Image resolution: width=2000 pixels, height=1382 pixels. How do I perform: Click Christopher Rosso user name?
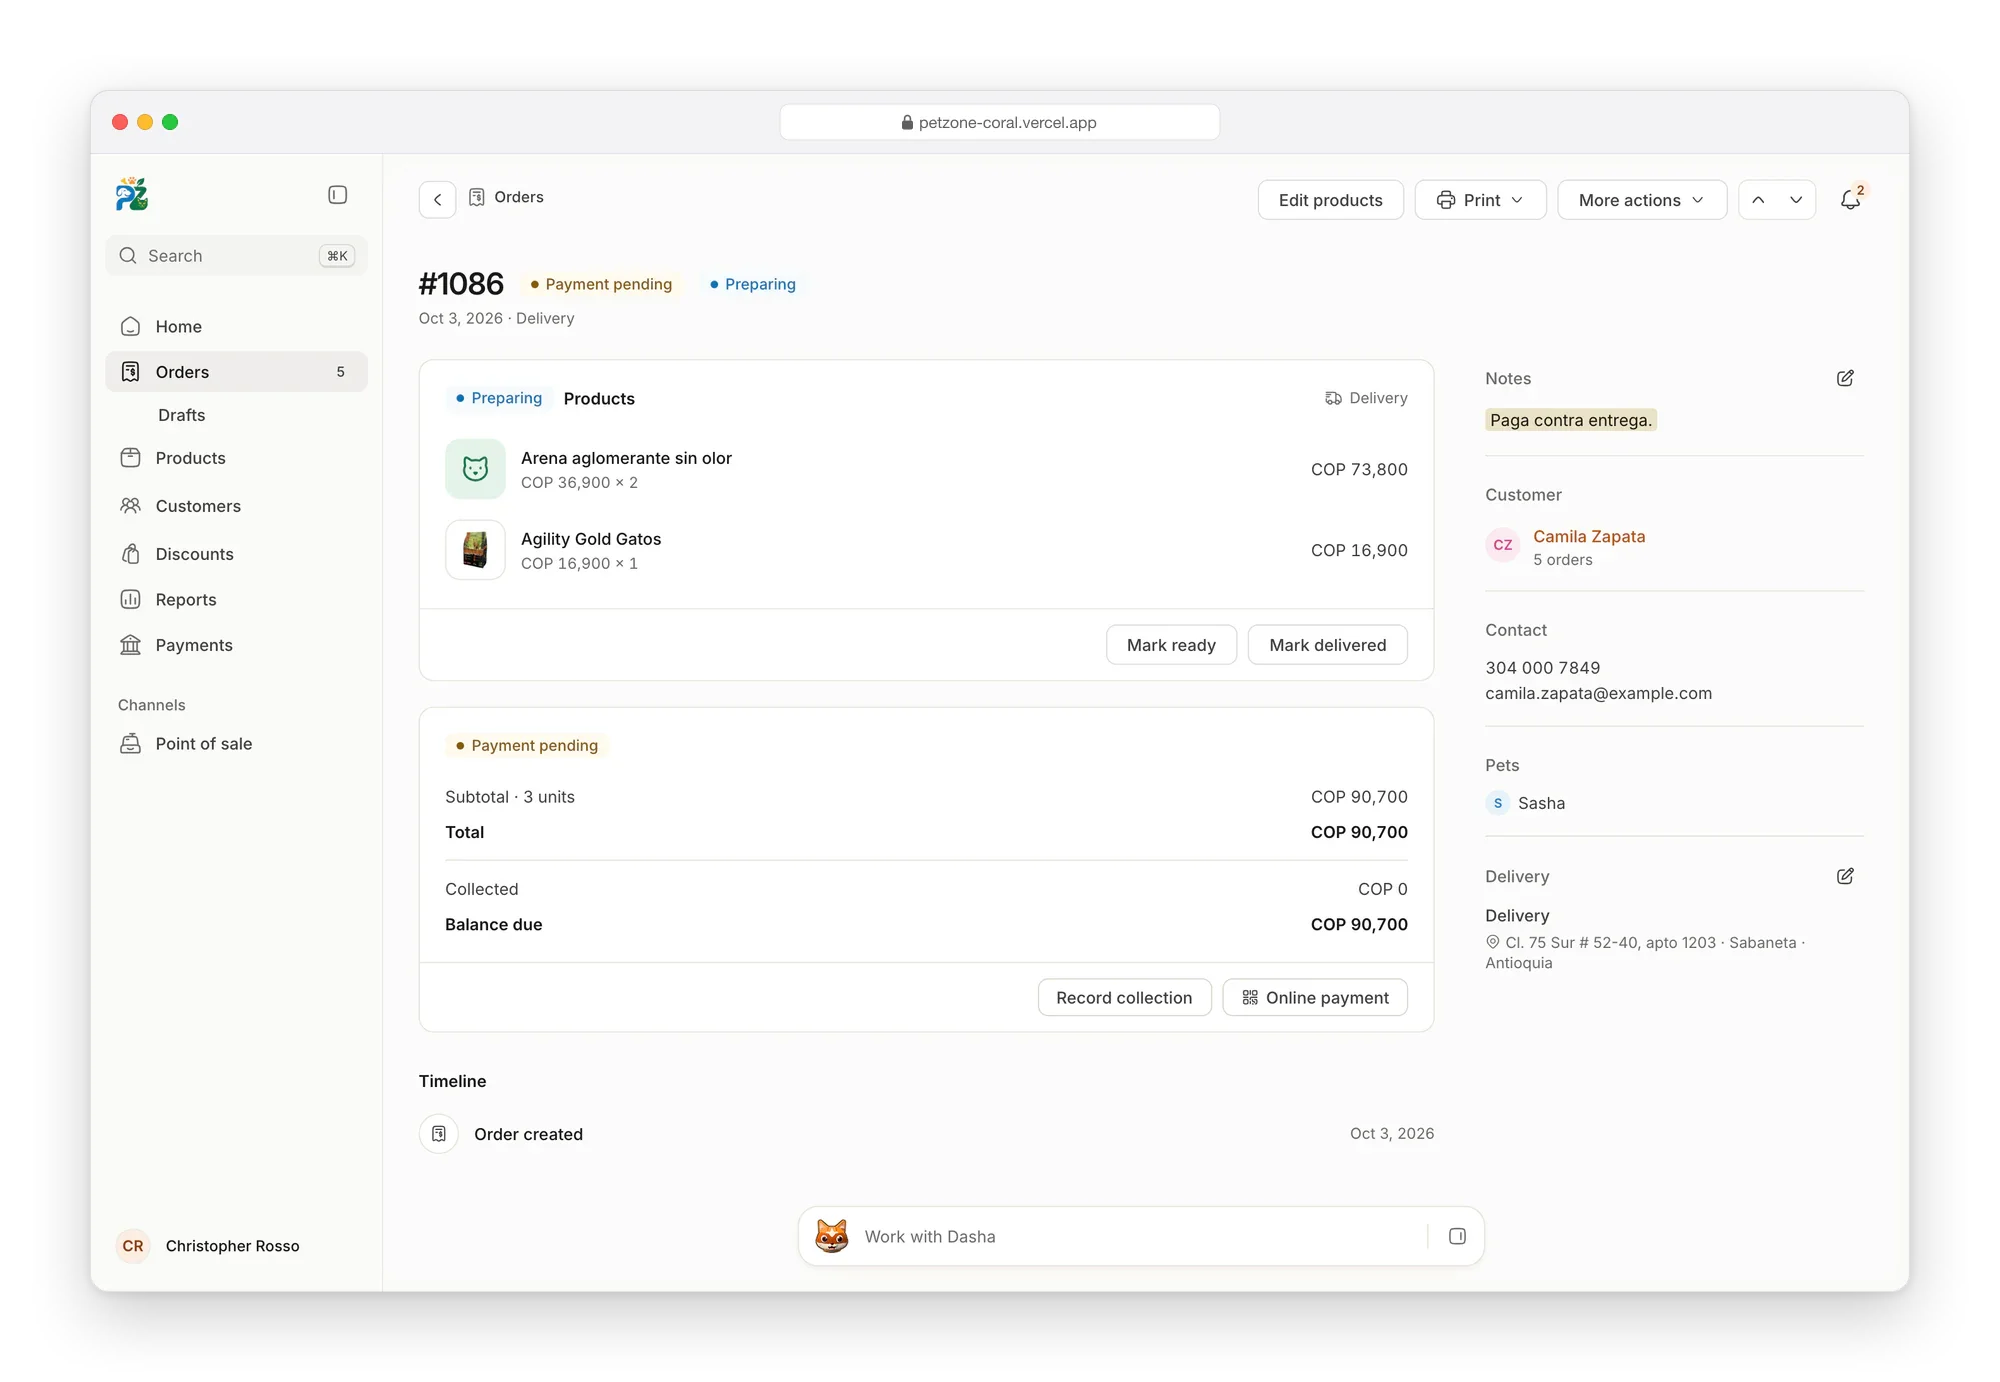(233, 1246)
